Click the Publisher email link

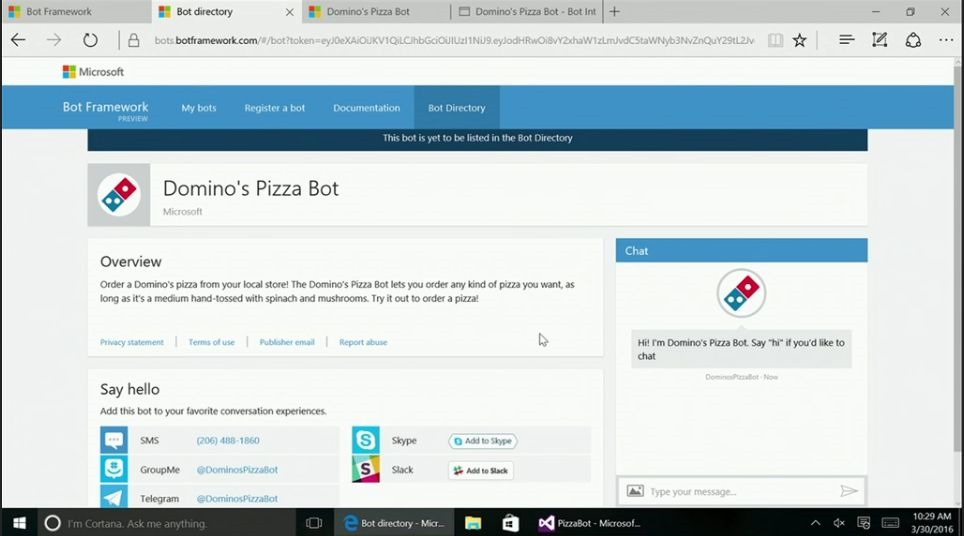pyautogui.click(x=286, y=342)
